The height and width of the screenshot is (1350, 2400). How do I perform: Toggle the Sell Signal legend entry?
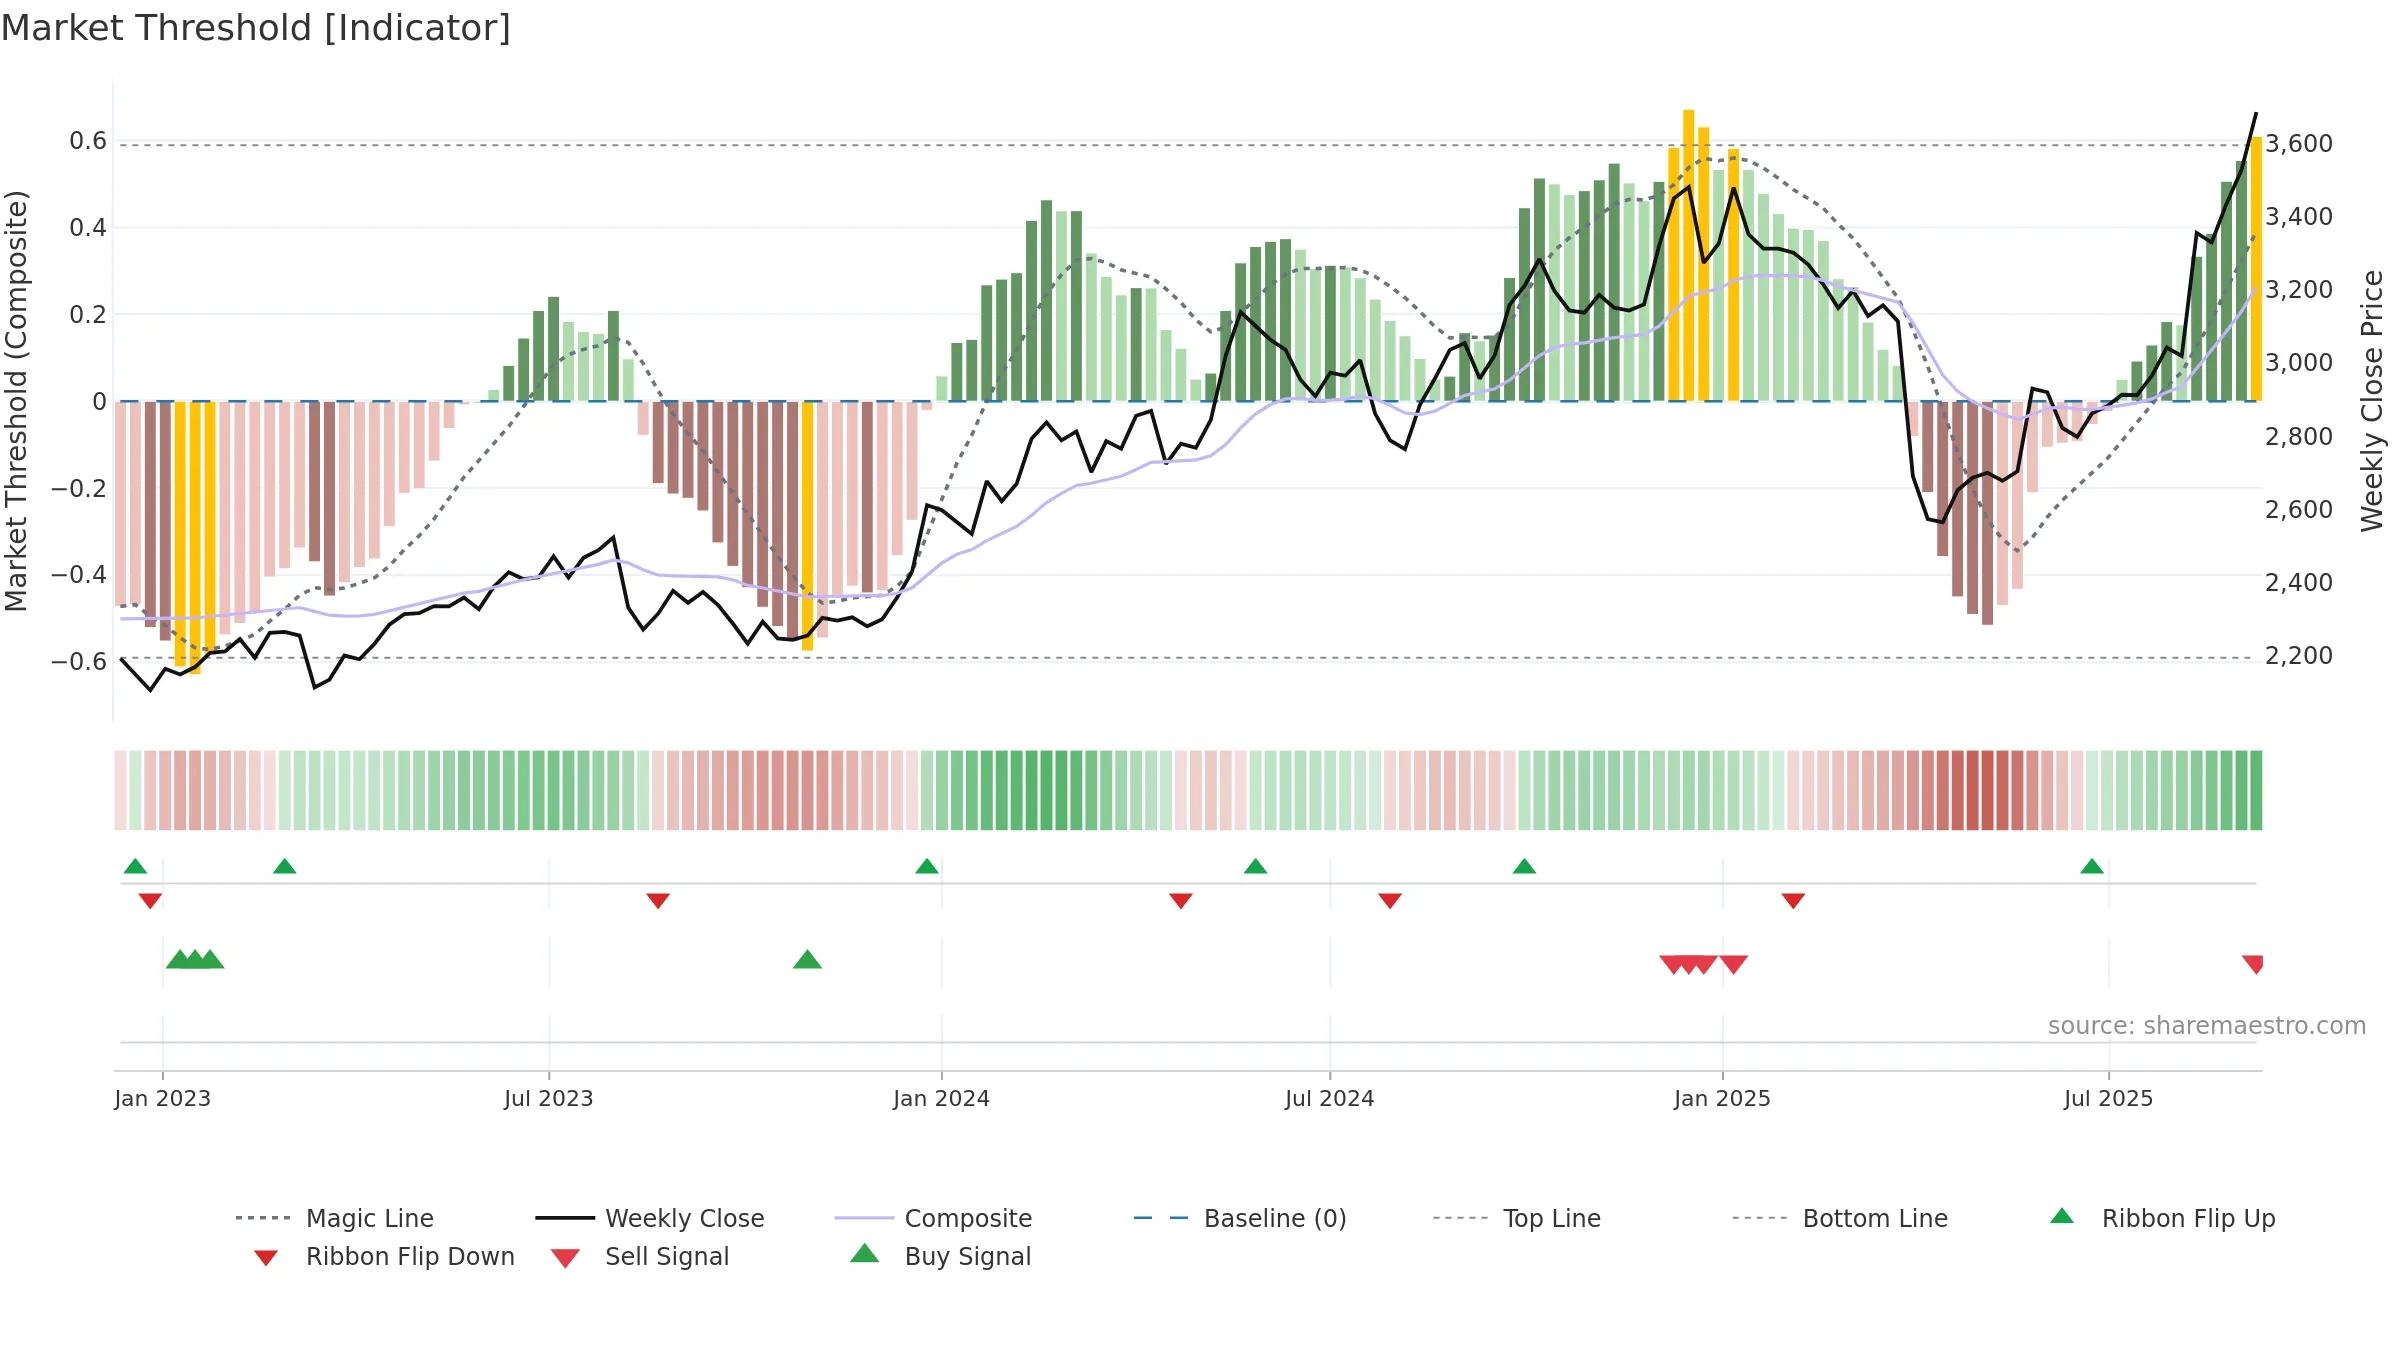[x=640, y=1256]
